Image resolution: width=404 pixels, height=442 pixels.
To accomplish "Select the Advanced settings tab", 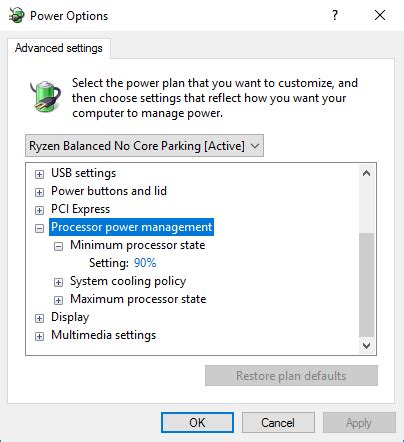I will pyautogui.click(x=59, y=48).
